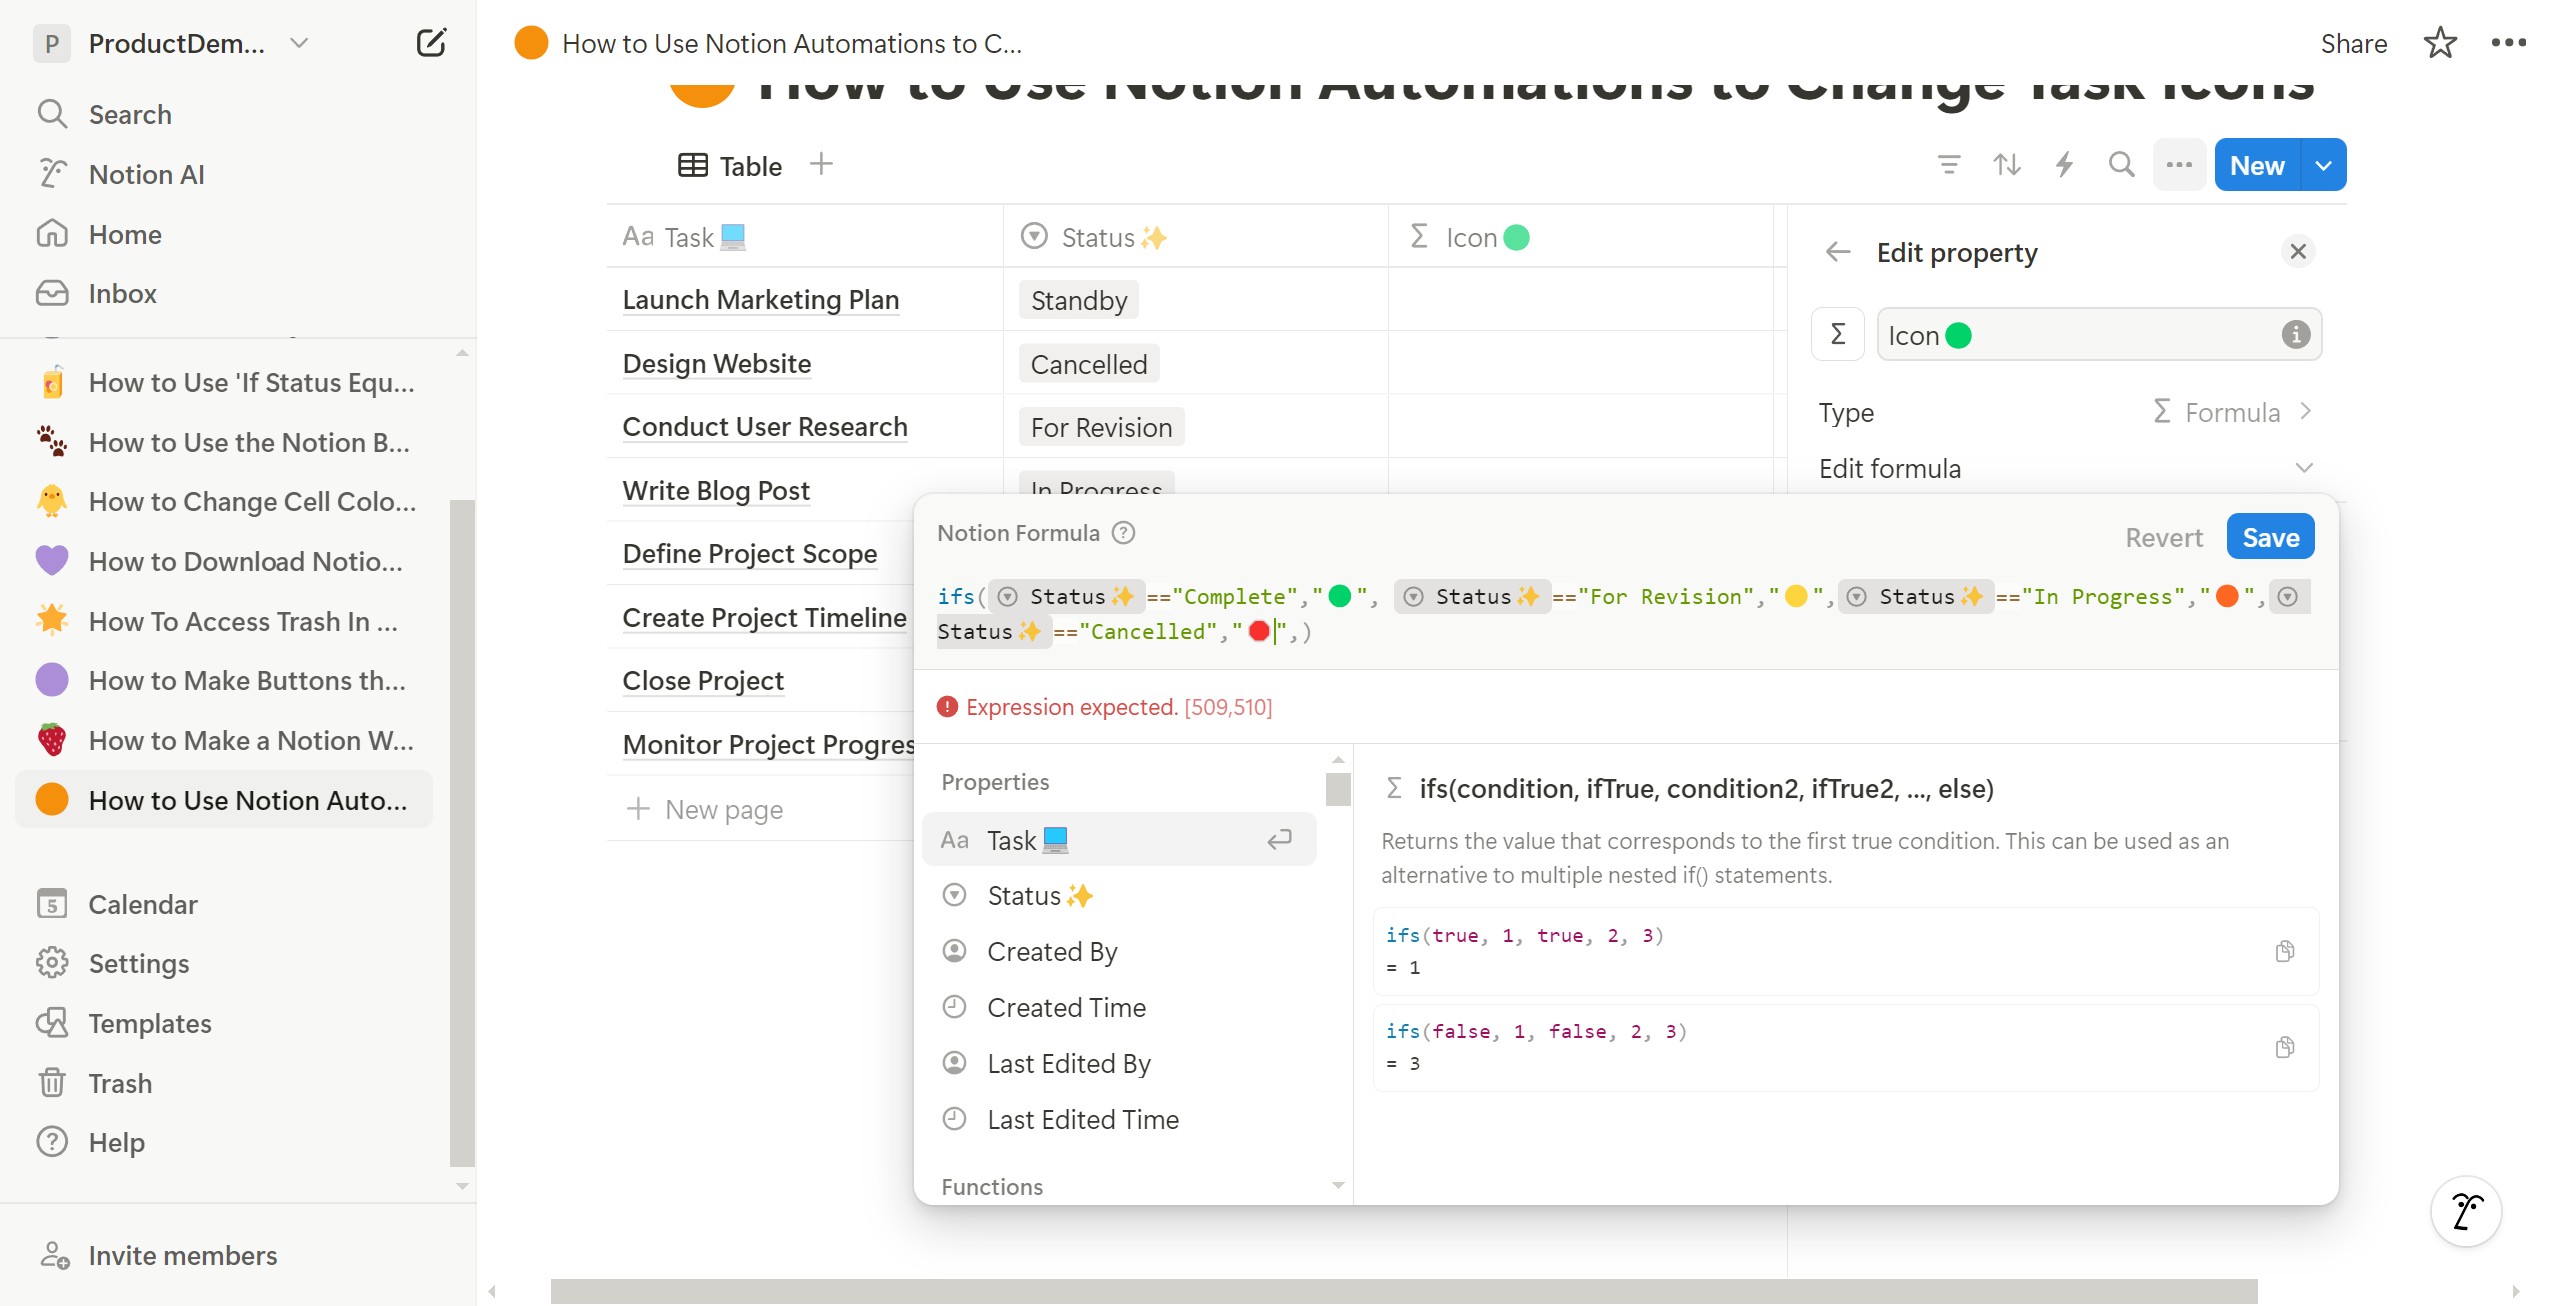The image size is (2561, 1306).
Task: Select Last Edited By property
Action: click(1118, 1063)
